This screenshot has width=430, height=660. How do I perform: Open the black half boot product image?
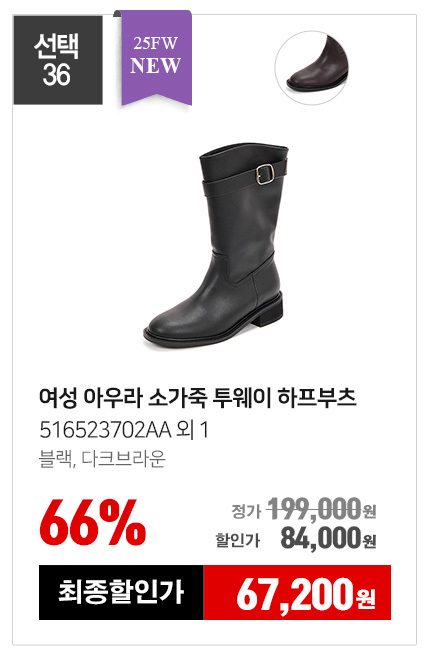click(x=215, y=246)
